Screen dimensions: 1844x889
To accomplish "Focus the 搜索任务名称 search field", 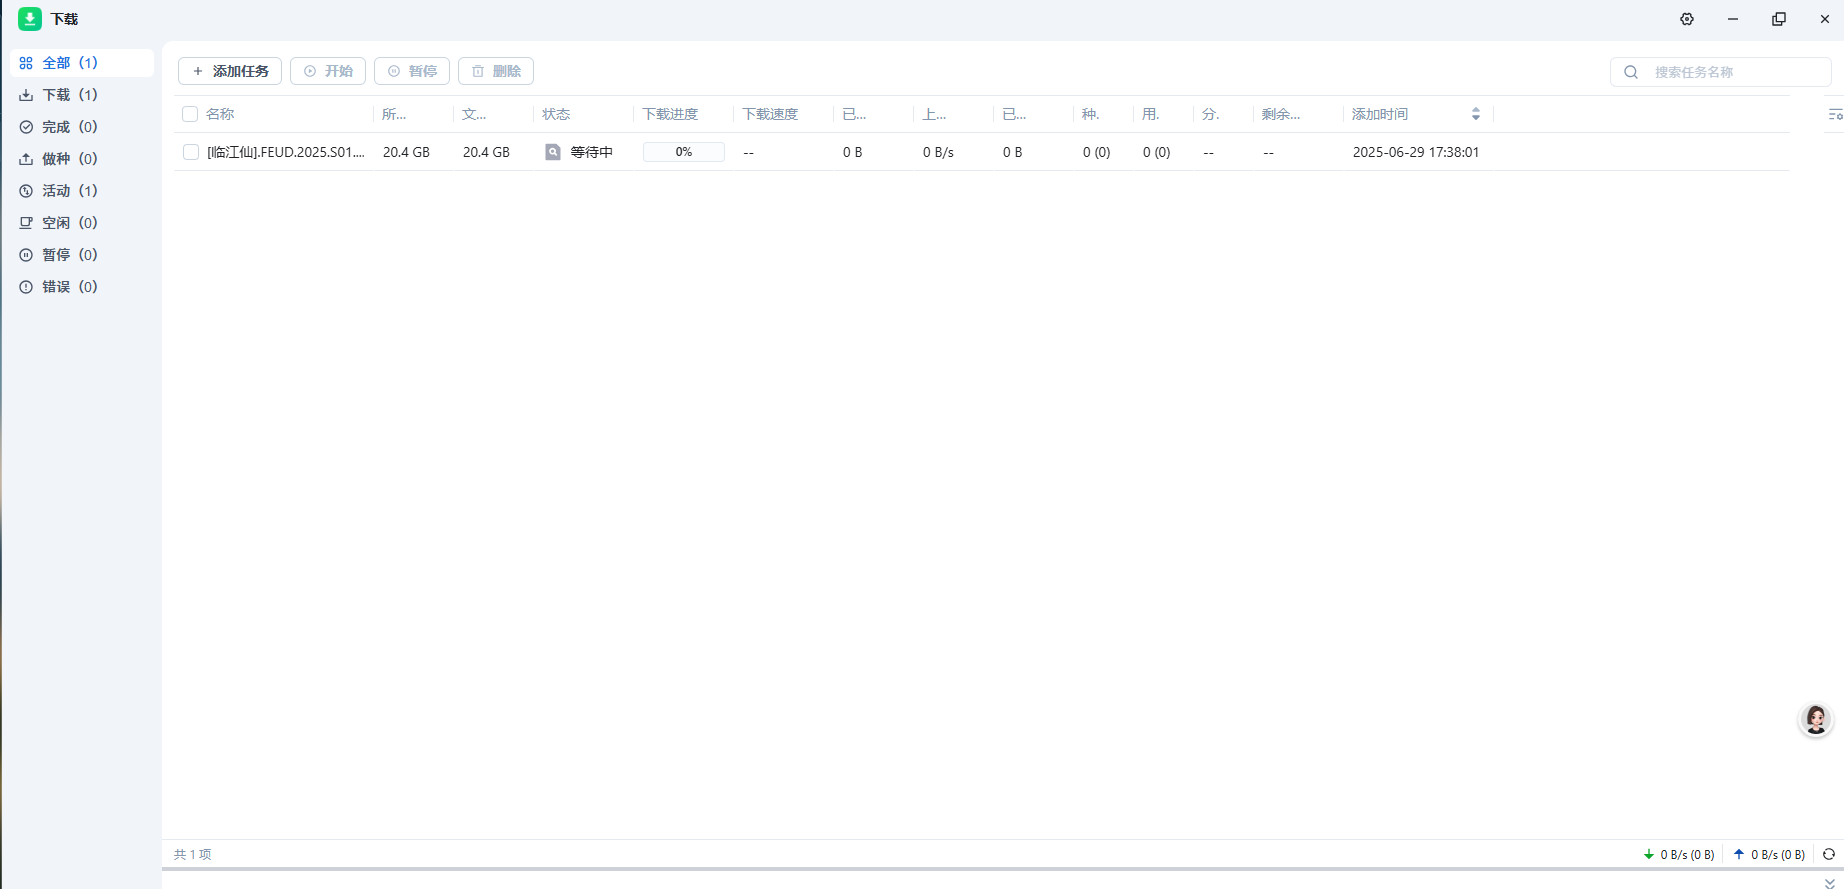I will pyautogui.click(x=1721, y=72).
